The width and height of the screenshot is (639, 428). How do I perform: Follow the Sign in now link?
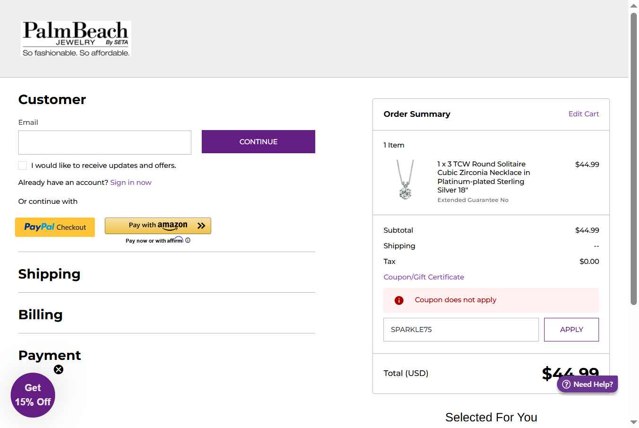coord(131,182)
